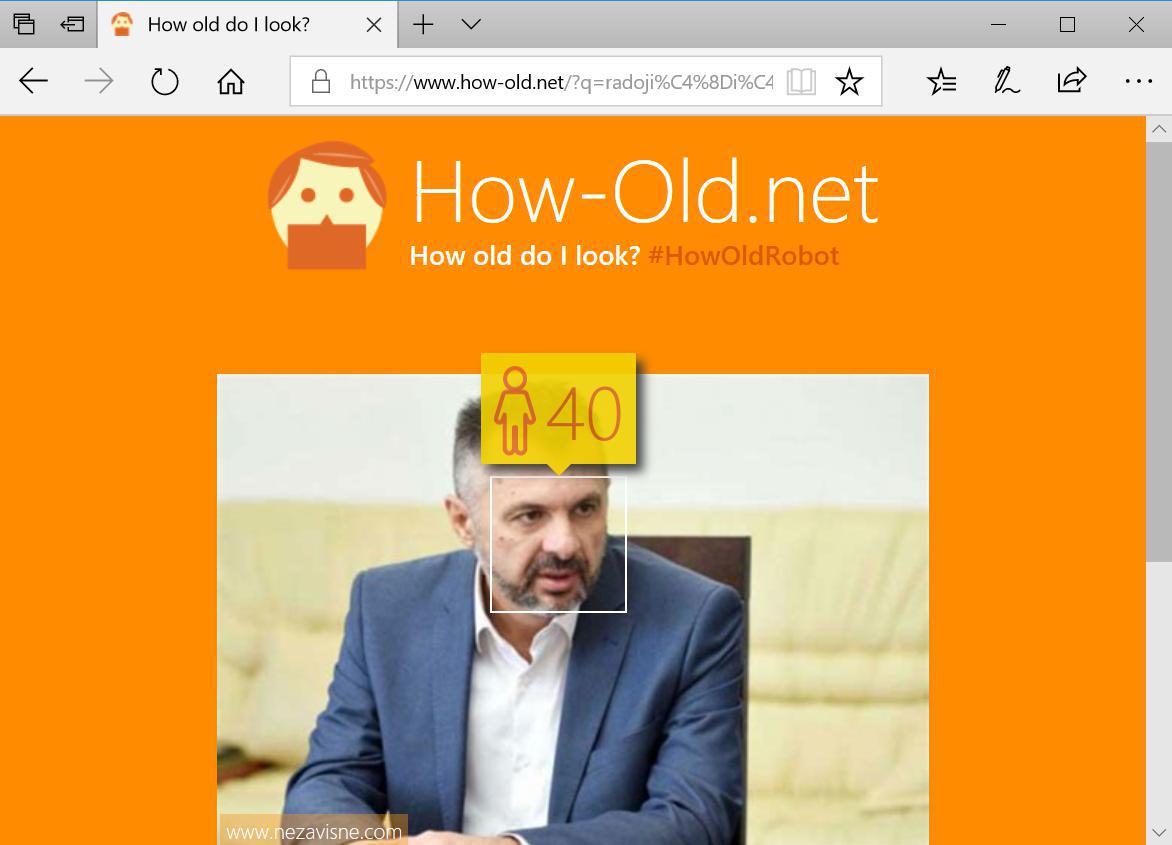The image size is (1172, 845).
Task: Share this page via share icon
Action: coord(1072,81)
